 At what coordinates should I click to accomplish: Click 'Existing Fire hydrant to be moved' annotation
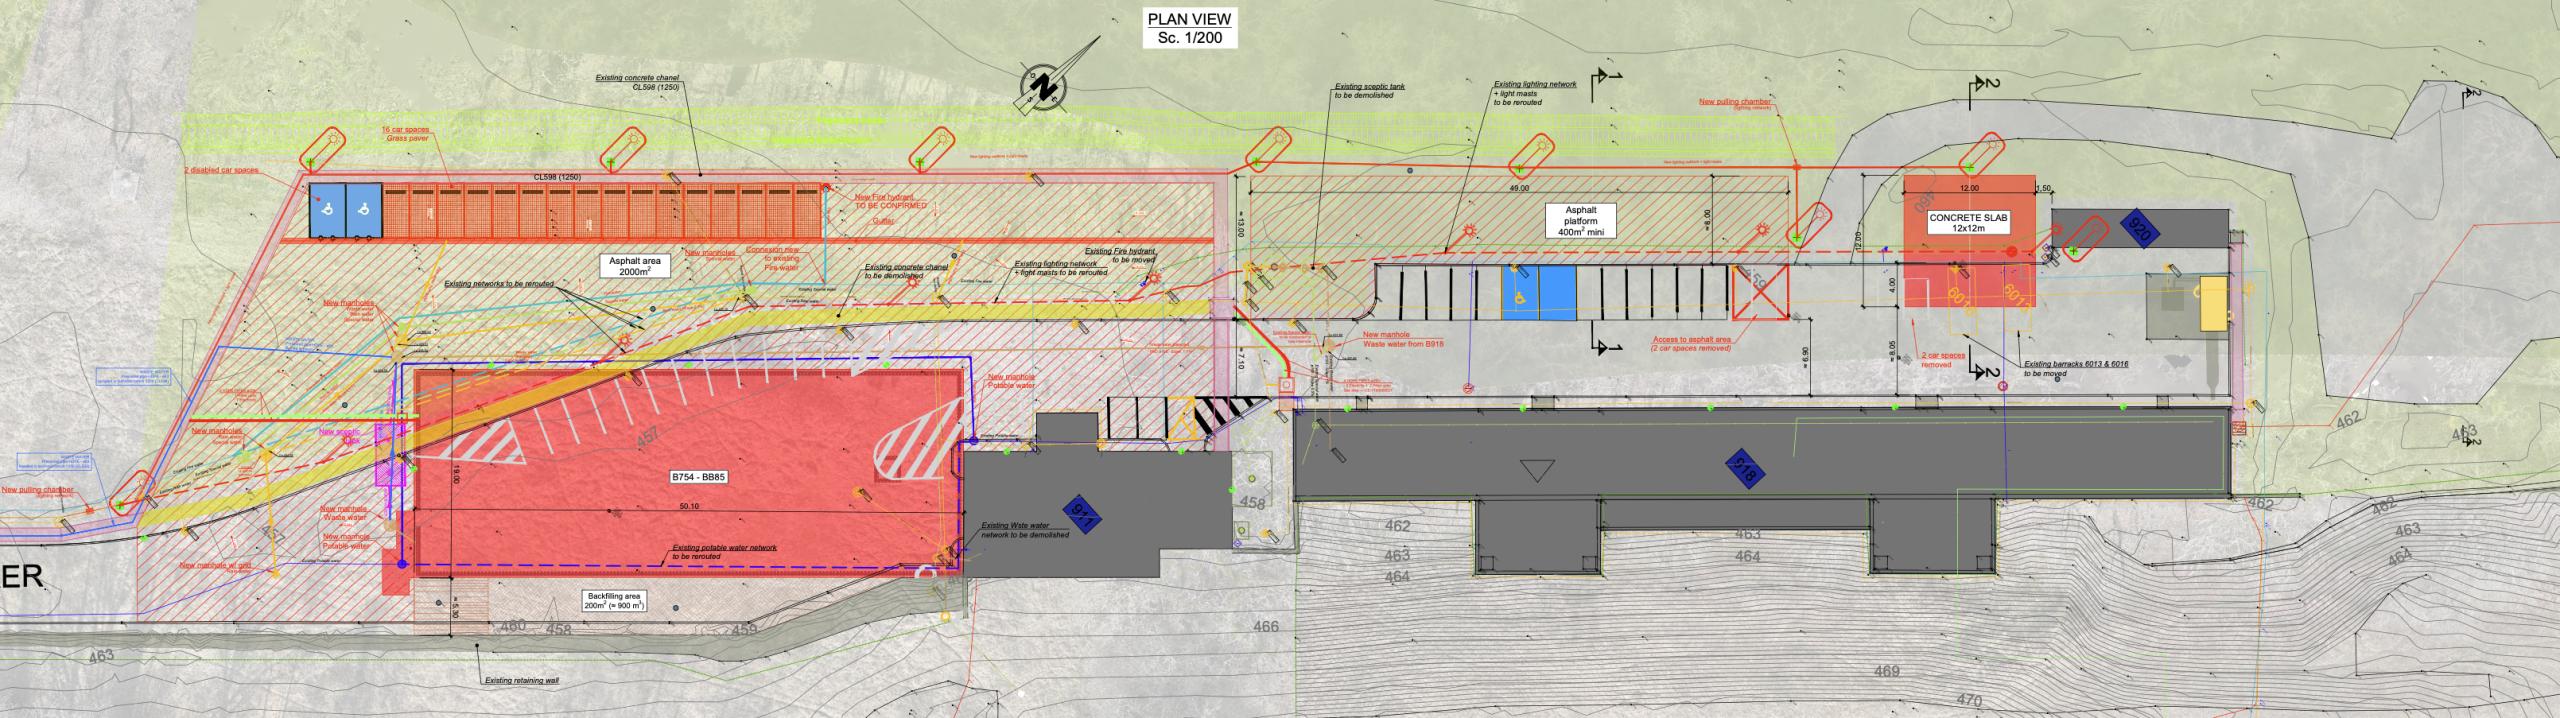click(1122, 255)
